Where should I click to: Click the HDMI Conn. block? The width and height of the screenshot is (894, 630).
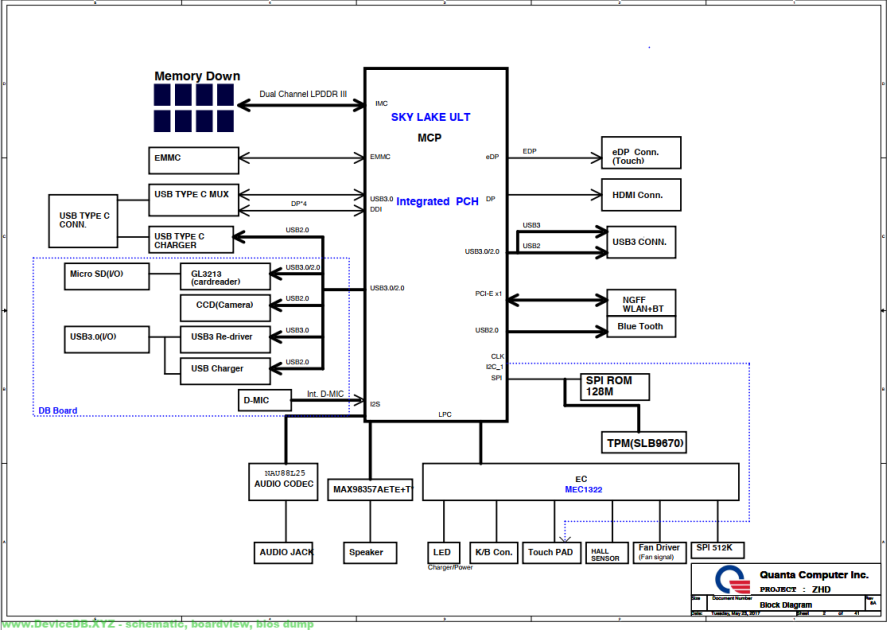pyautogui.click(x=641, y=195)
